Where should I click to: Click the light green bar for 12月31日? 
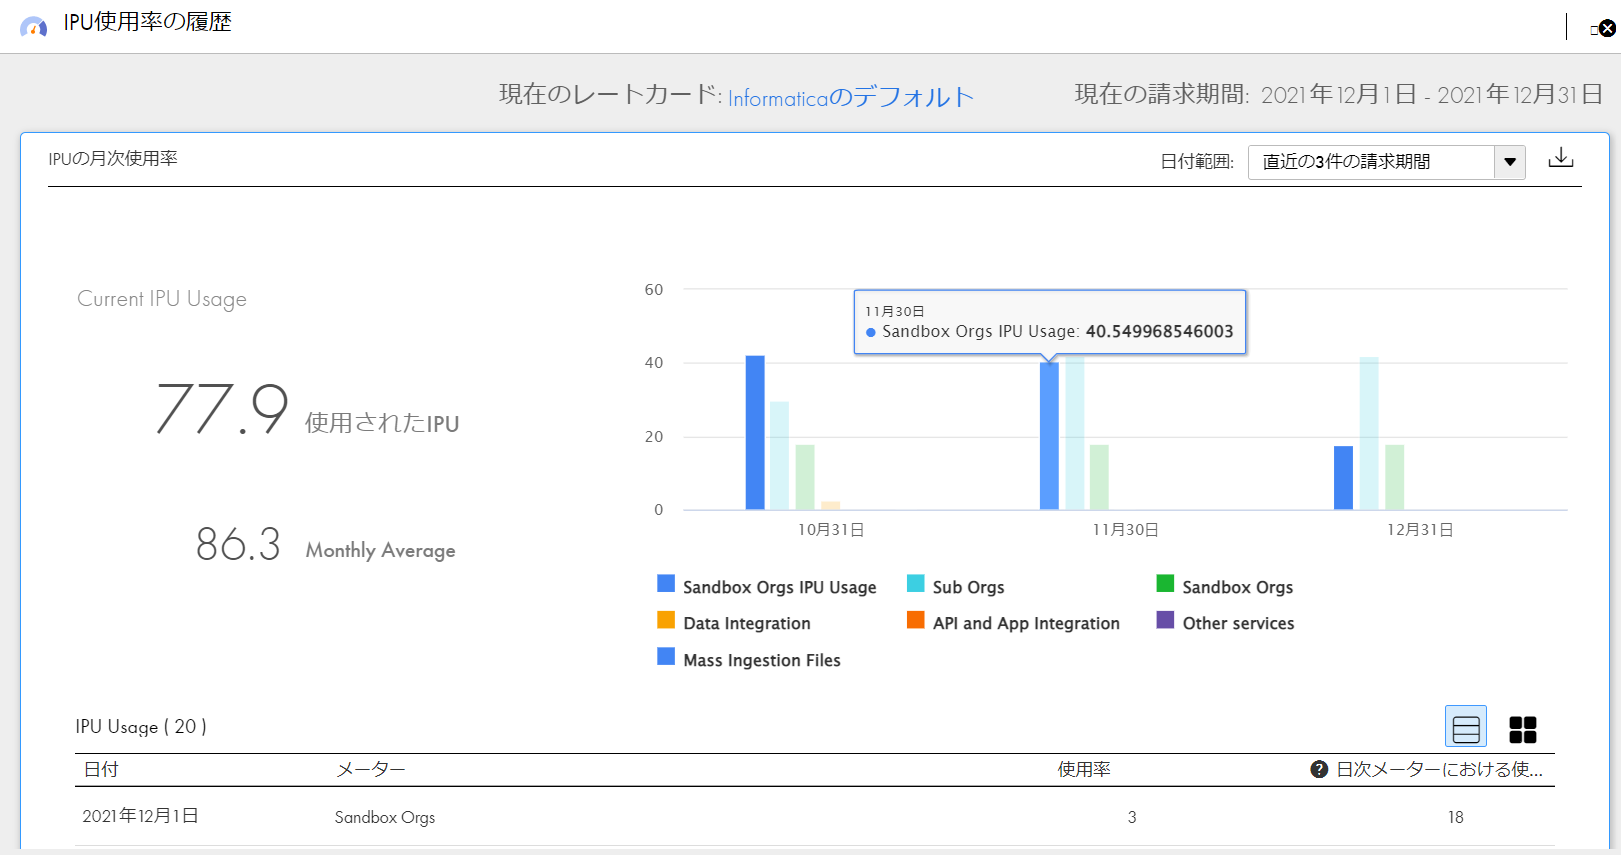1395,478
